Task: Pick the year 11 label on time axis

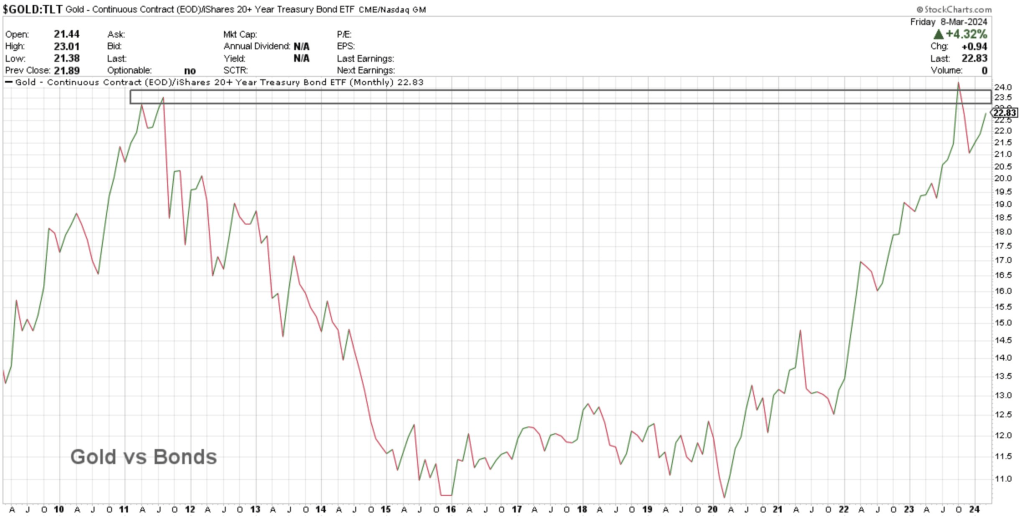Action: (x=125, y=508)
